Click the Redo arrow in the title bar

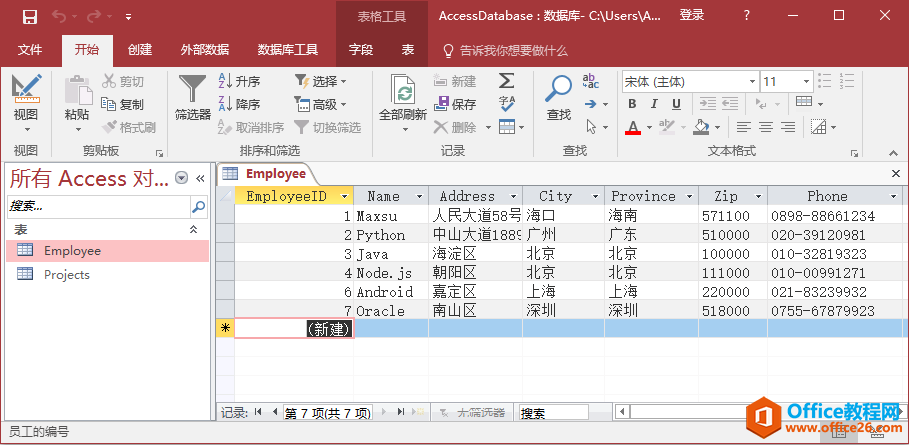click(94, 17)
